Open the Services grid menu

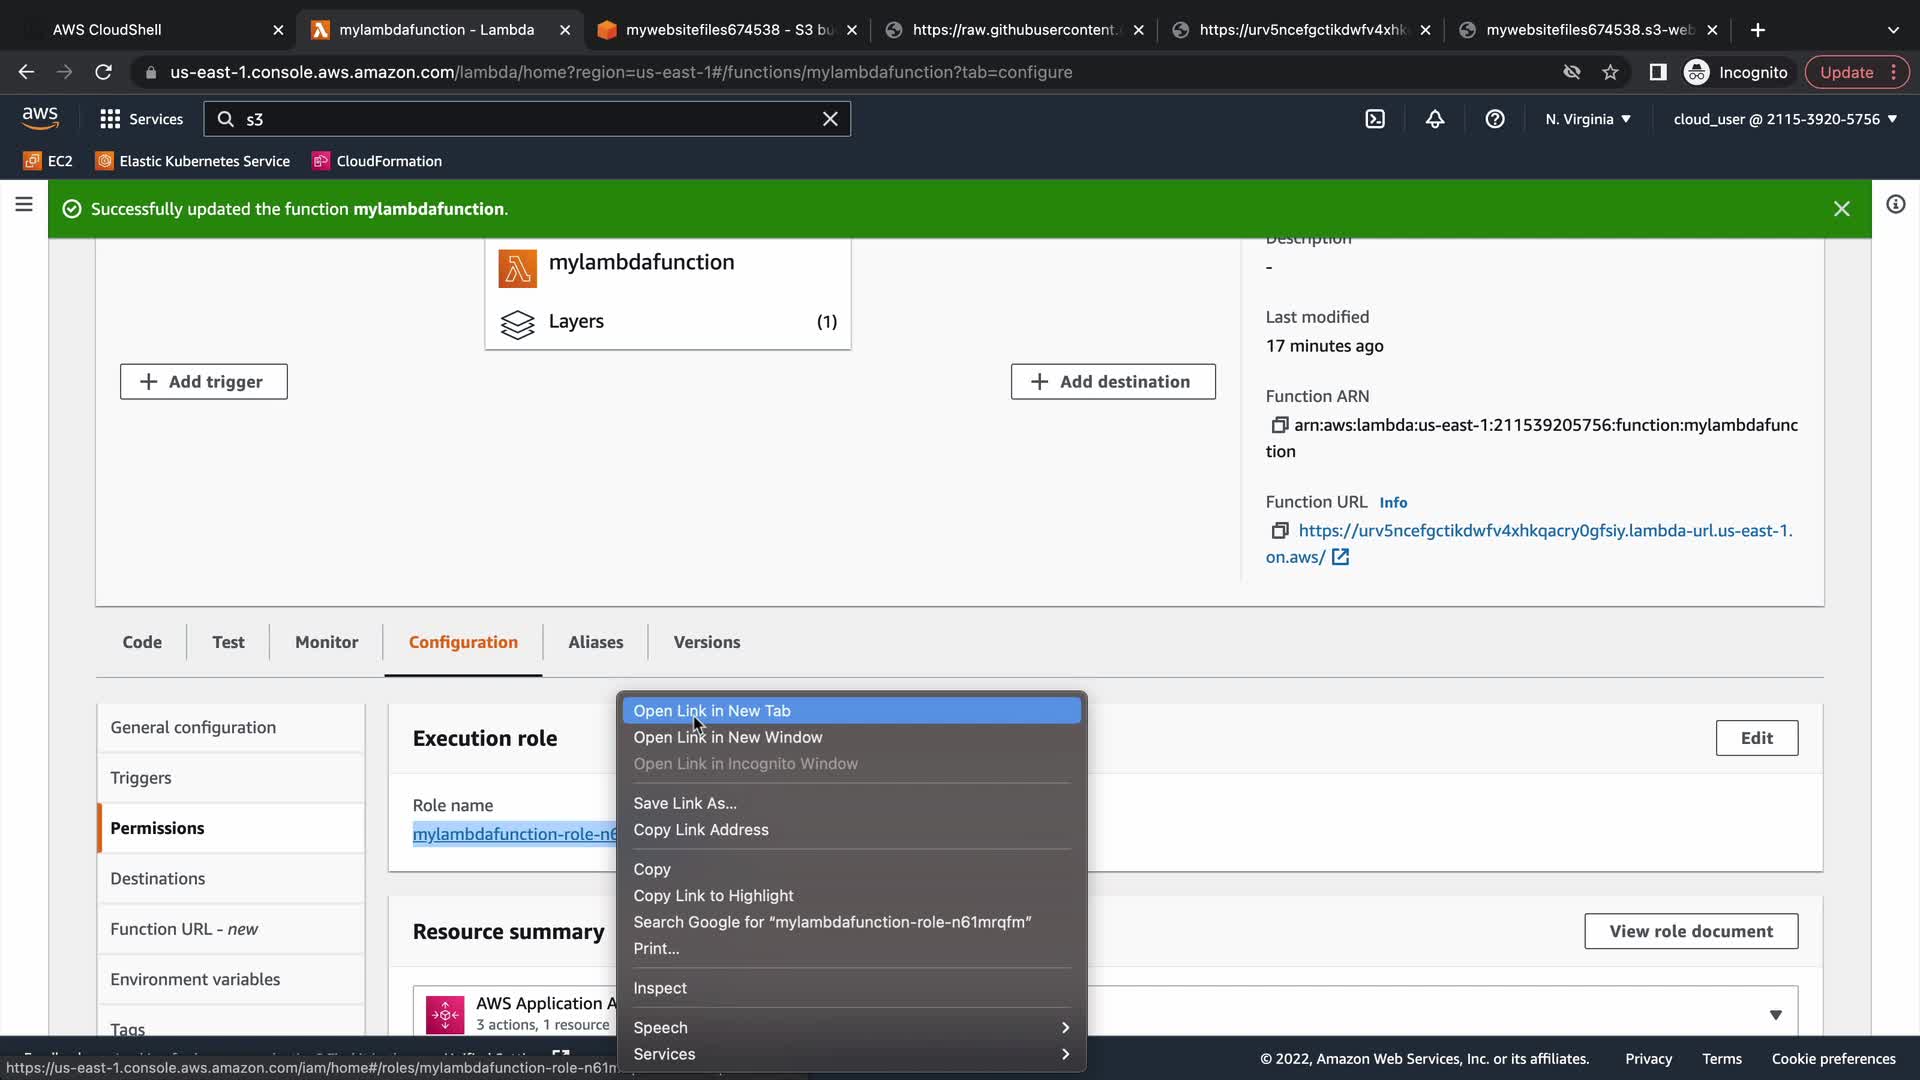coord(141,119)
